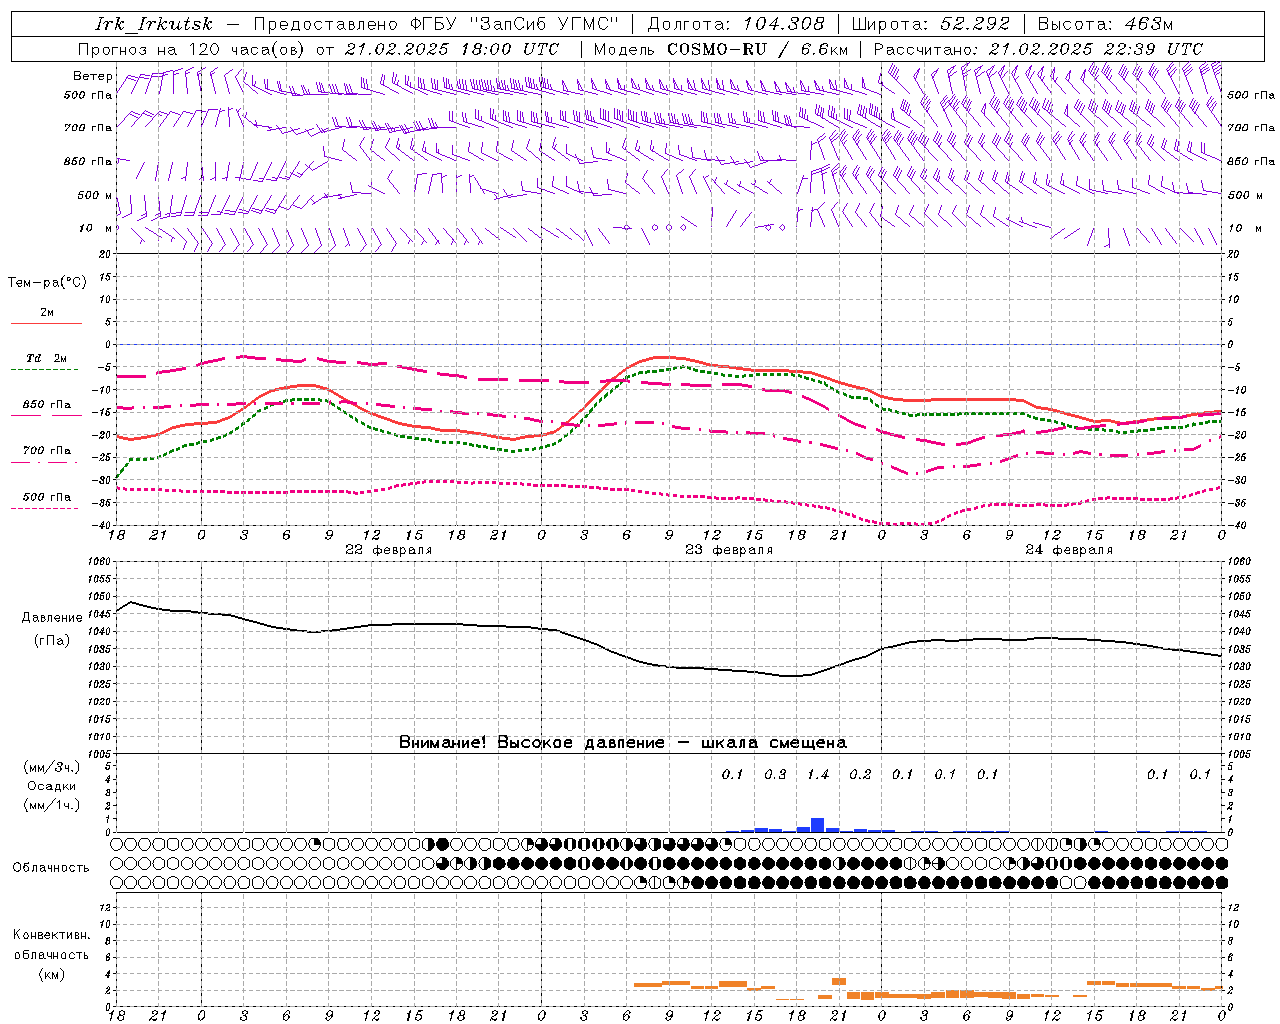This screenshot has height=1024, width=1280.
Task: Click the Irk_Irkutsk station title
Action: pyautogui.click(x=154, y=24)
